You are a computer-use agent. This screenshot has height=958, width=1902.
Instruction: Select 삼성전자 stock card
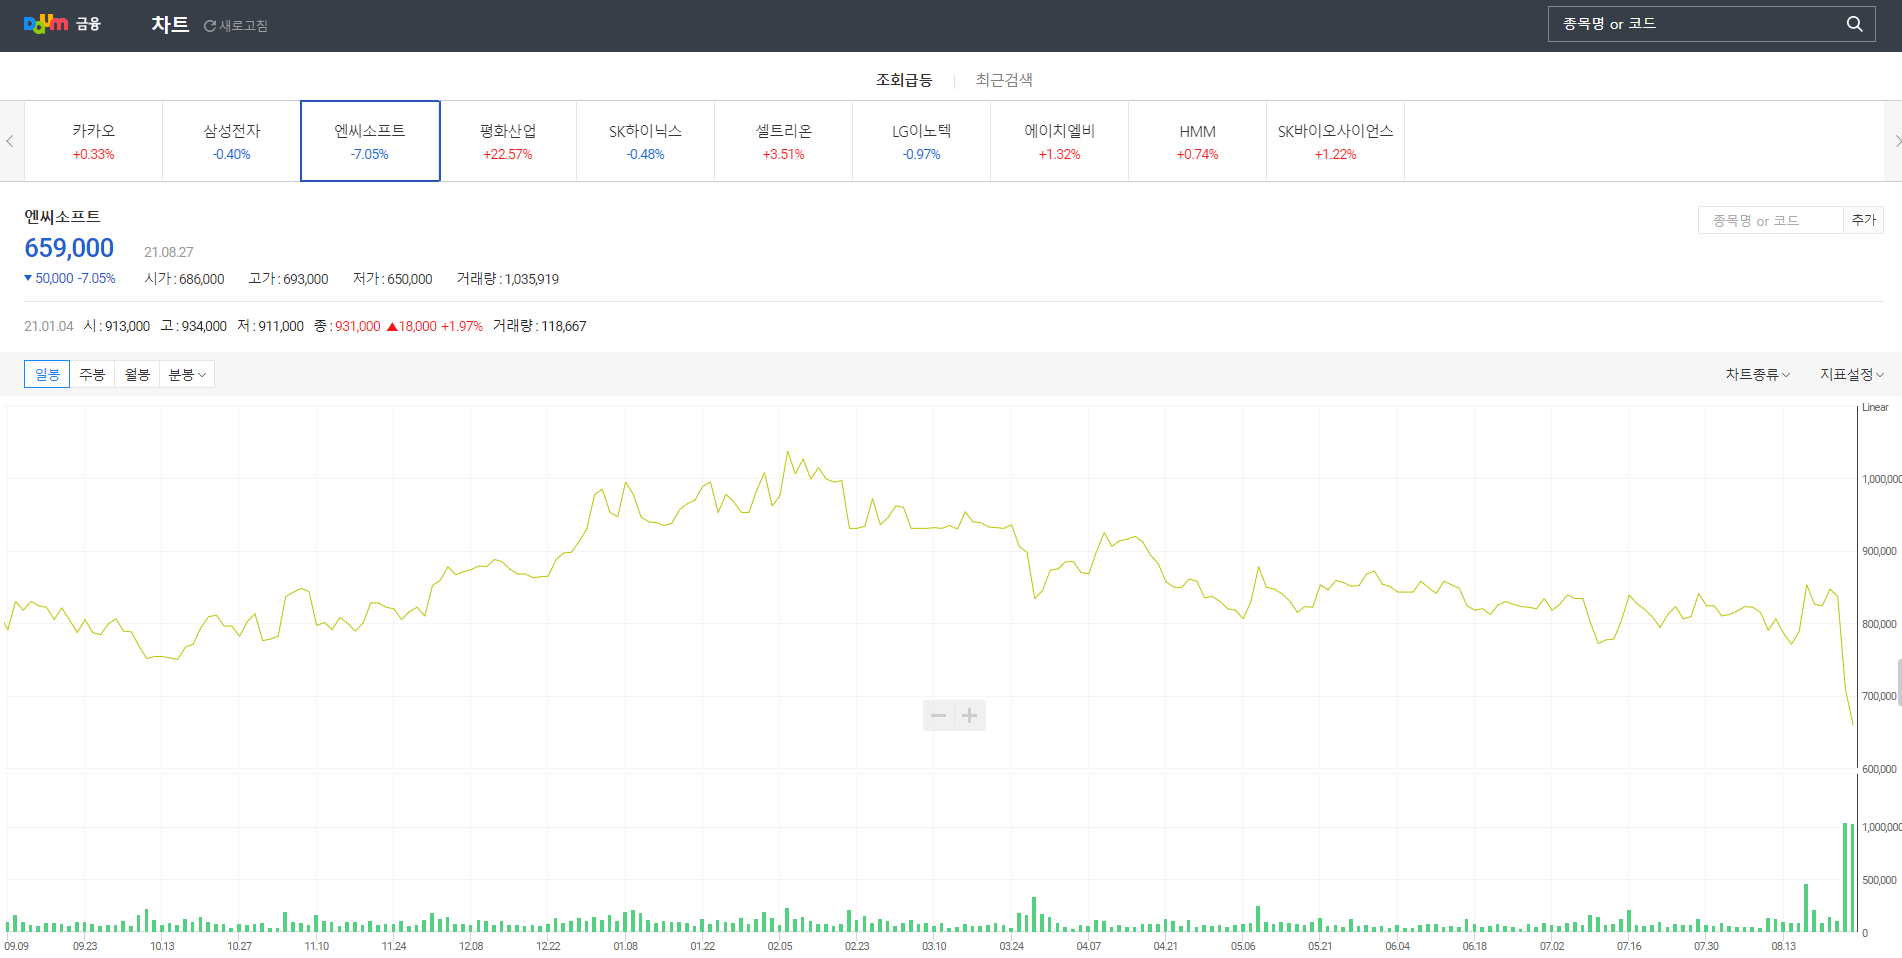pos(231,141)
